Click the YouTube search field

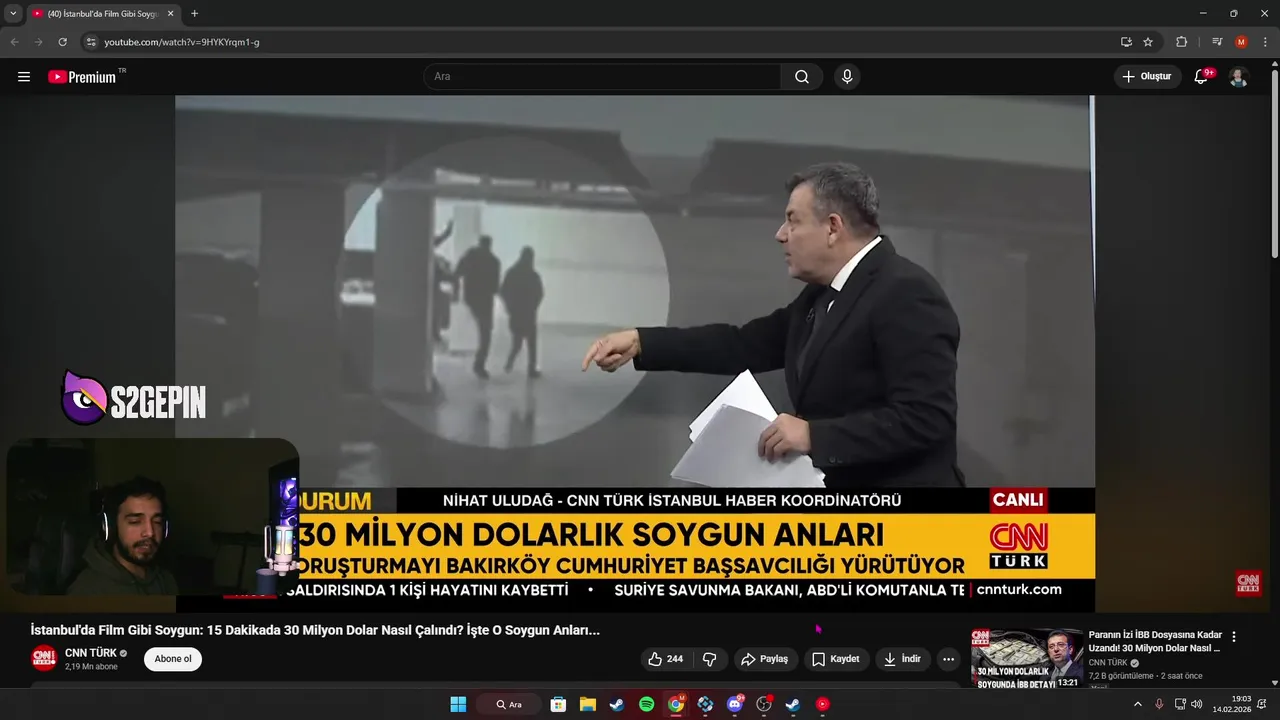[602, 77]
